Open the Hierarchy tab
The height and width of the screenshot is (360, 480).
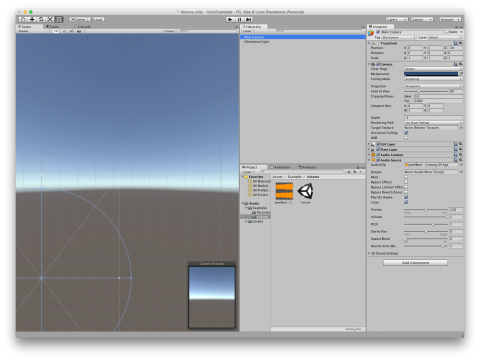click(253, 27)
